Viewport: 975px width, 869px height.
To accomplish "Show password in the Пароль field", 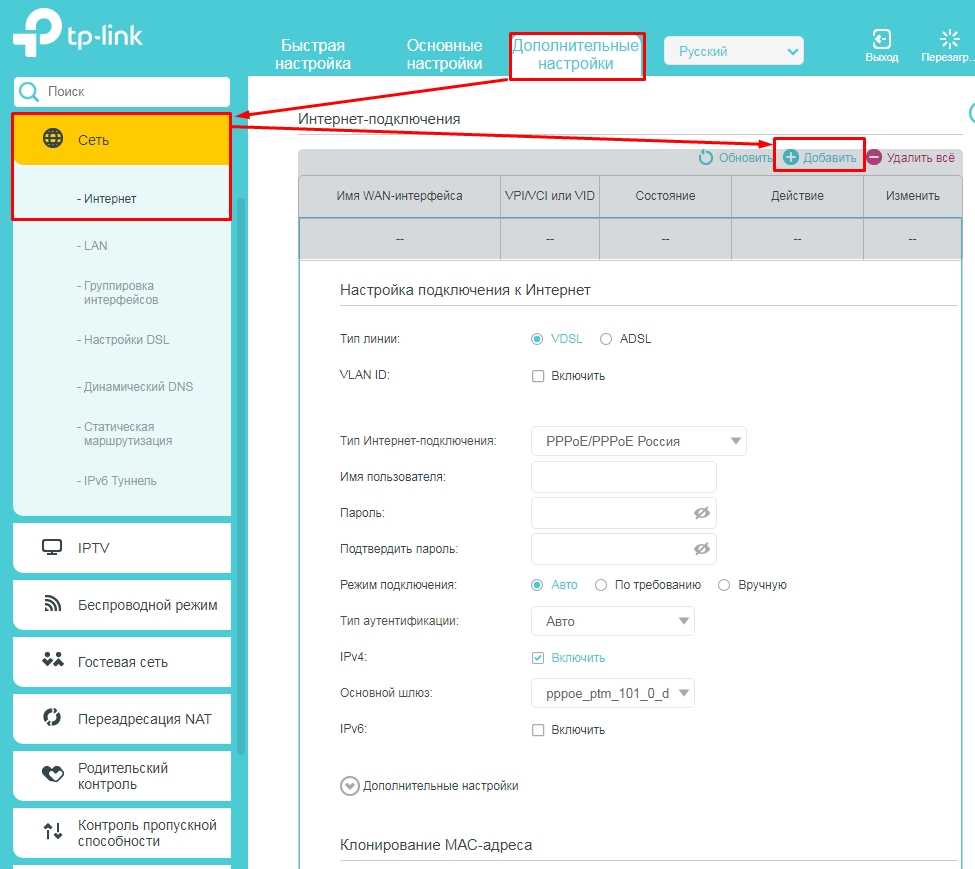I will (x=701, y=513).
